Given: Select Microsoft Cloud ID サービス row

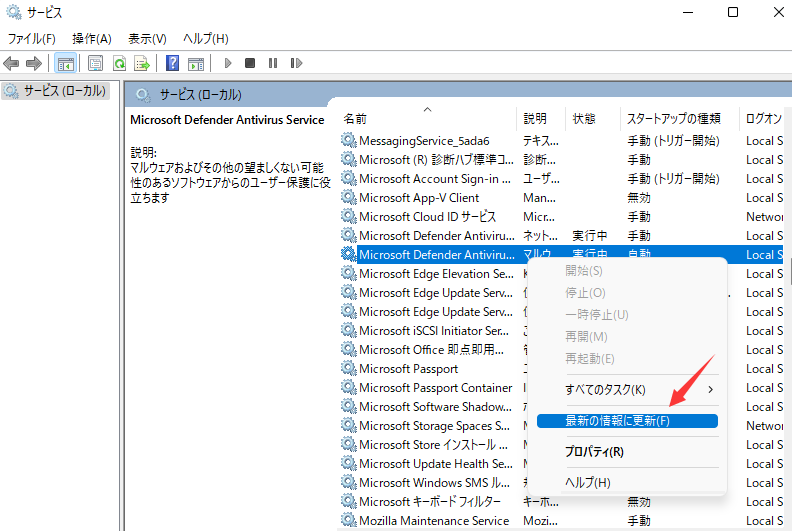Looking at the screenshot, I should click(x=561, y=217).
